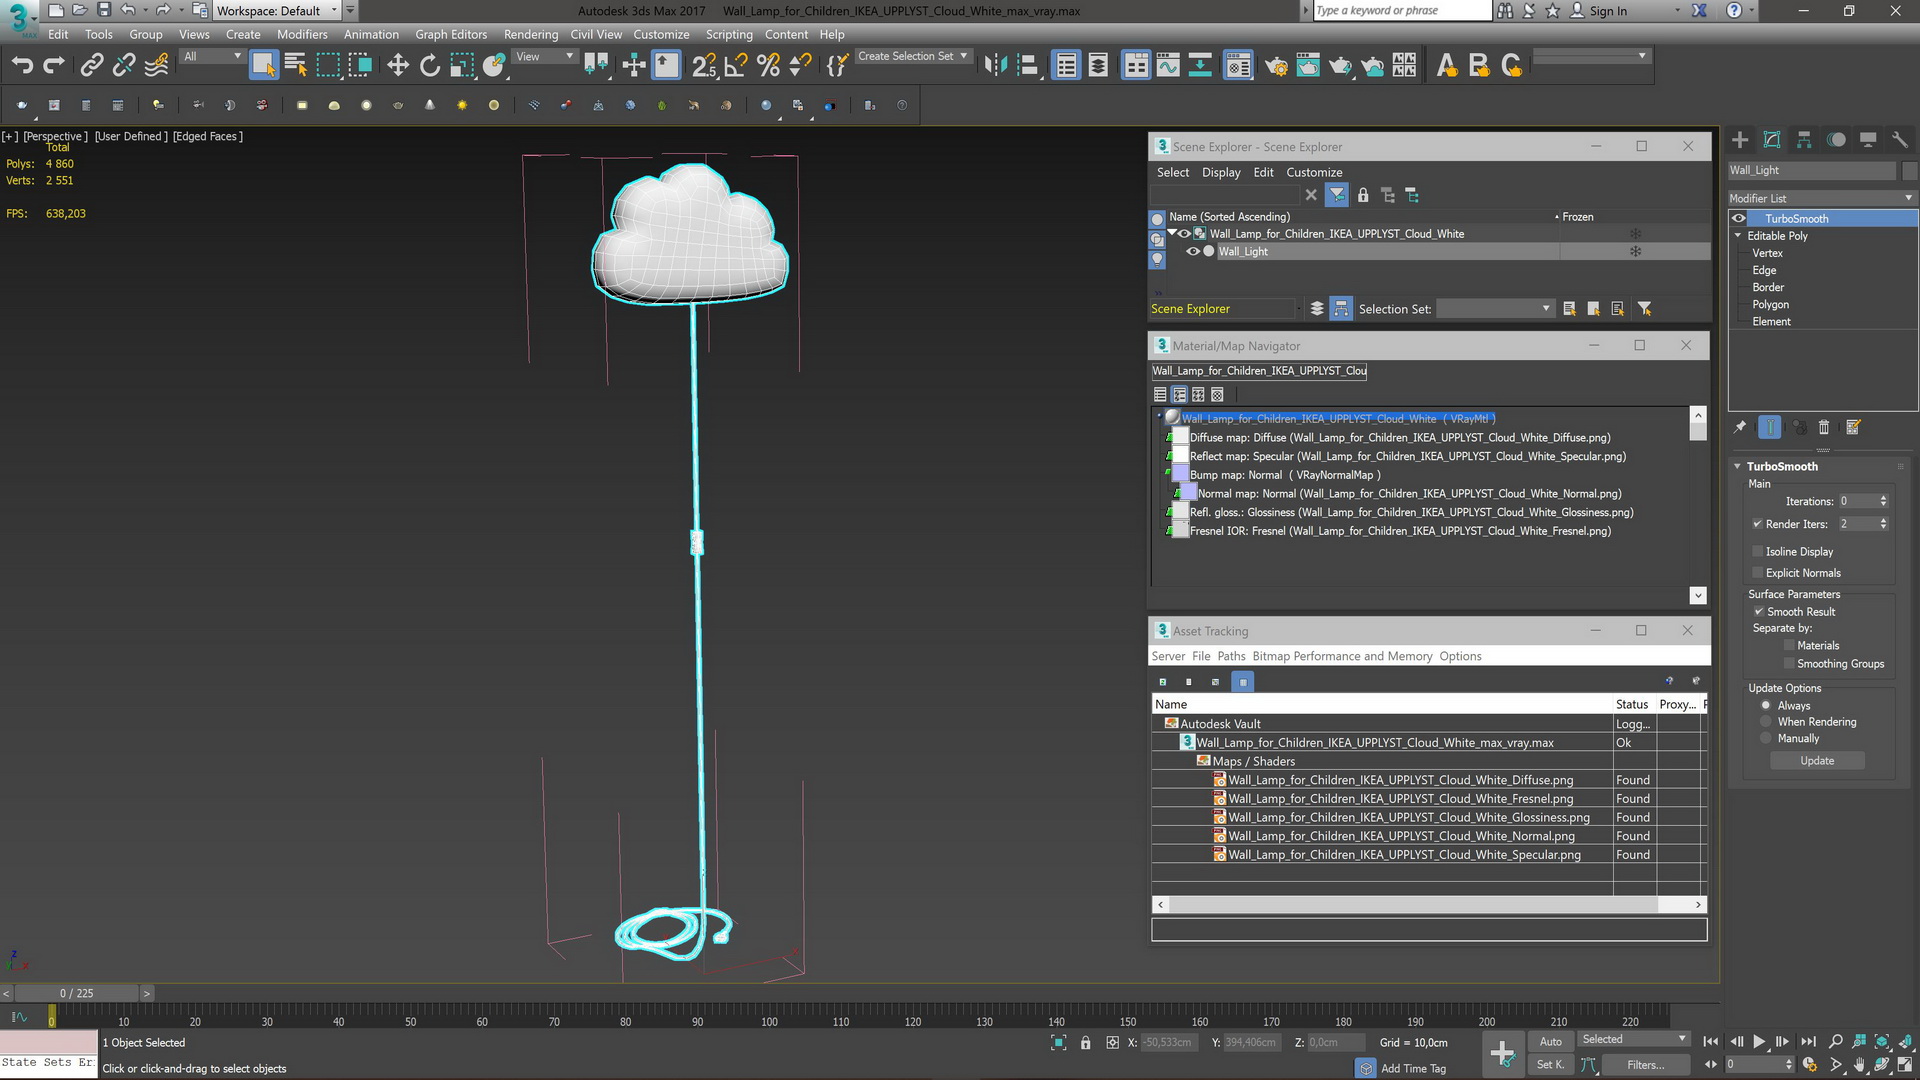Open the Rendering menu
The image size is (1920, 1080).
click(x=531, y=34)
